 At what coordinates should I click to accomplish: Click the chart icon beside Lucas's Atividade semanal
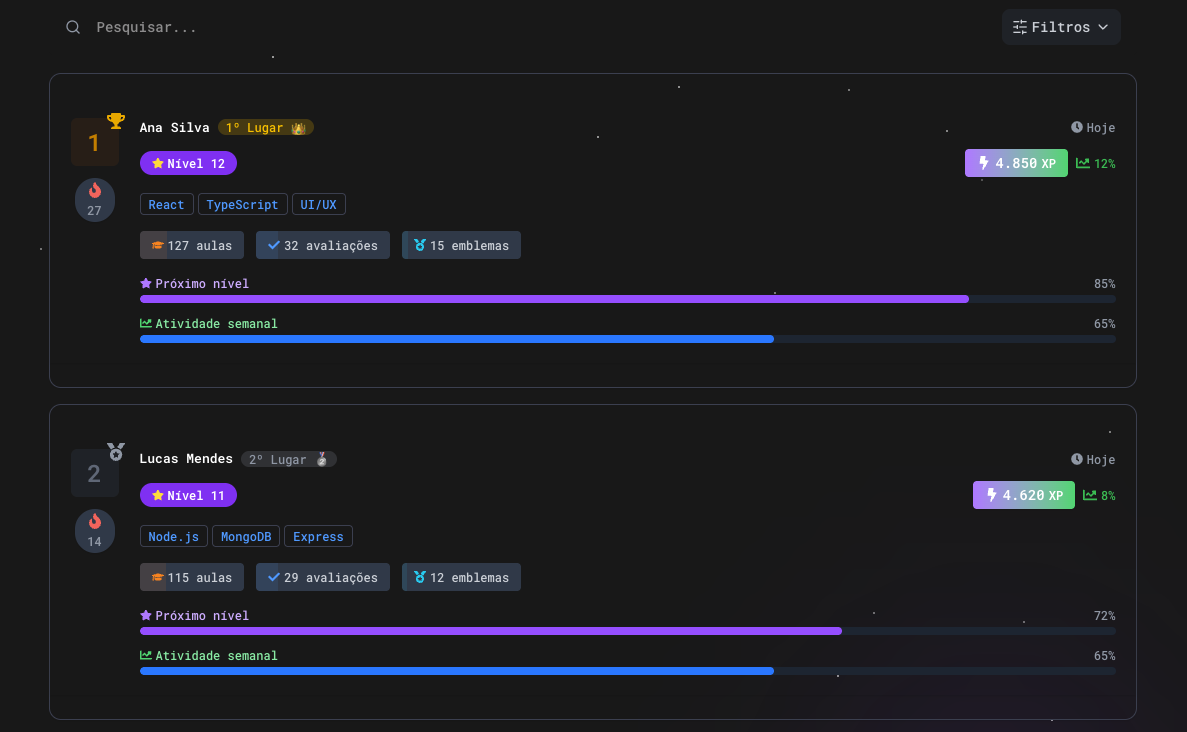click(x=146, y=655)
